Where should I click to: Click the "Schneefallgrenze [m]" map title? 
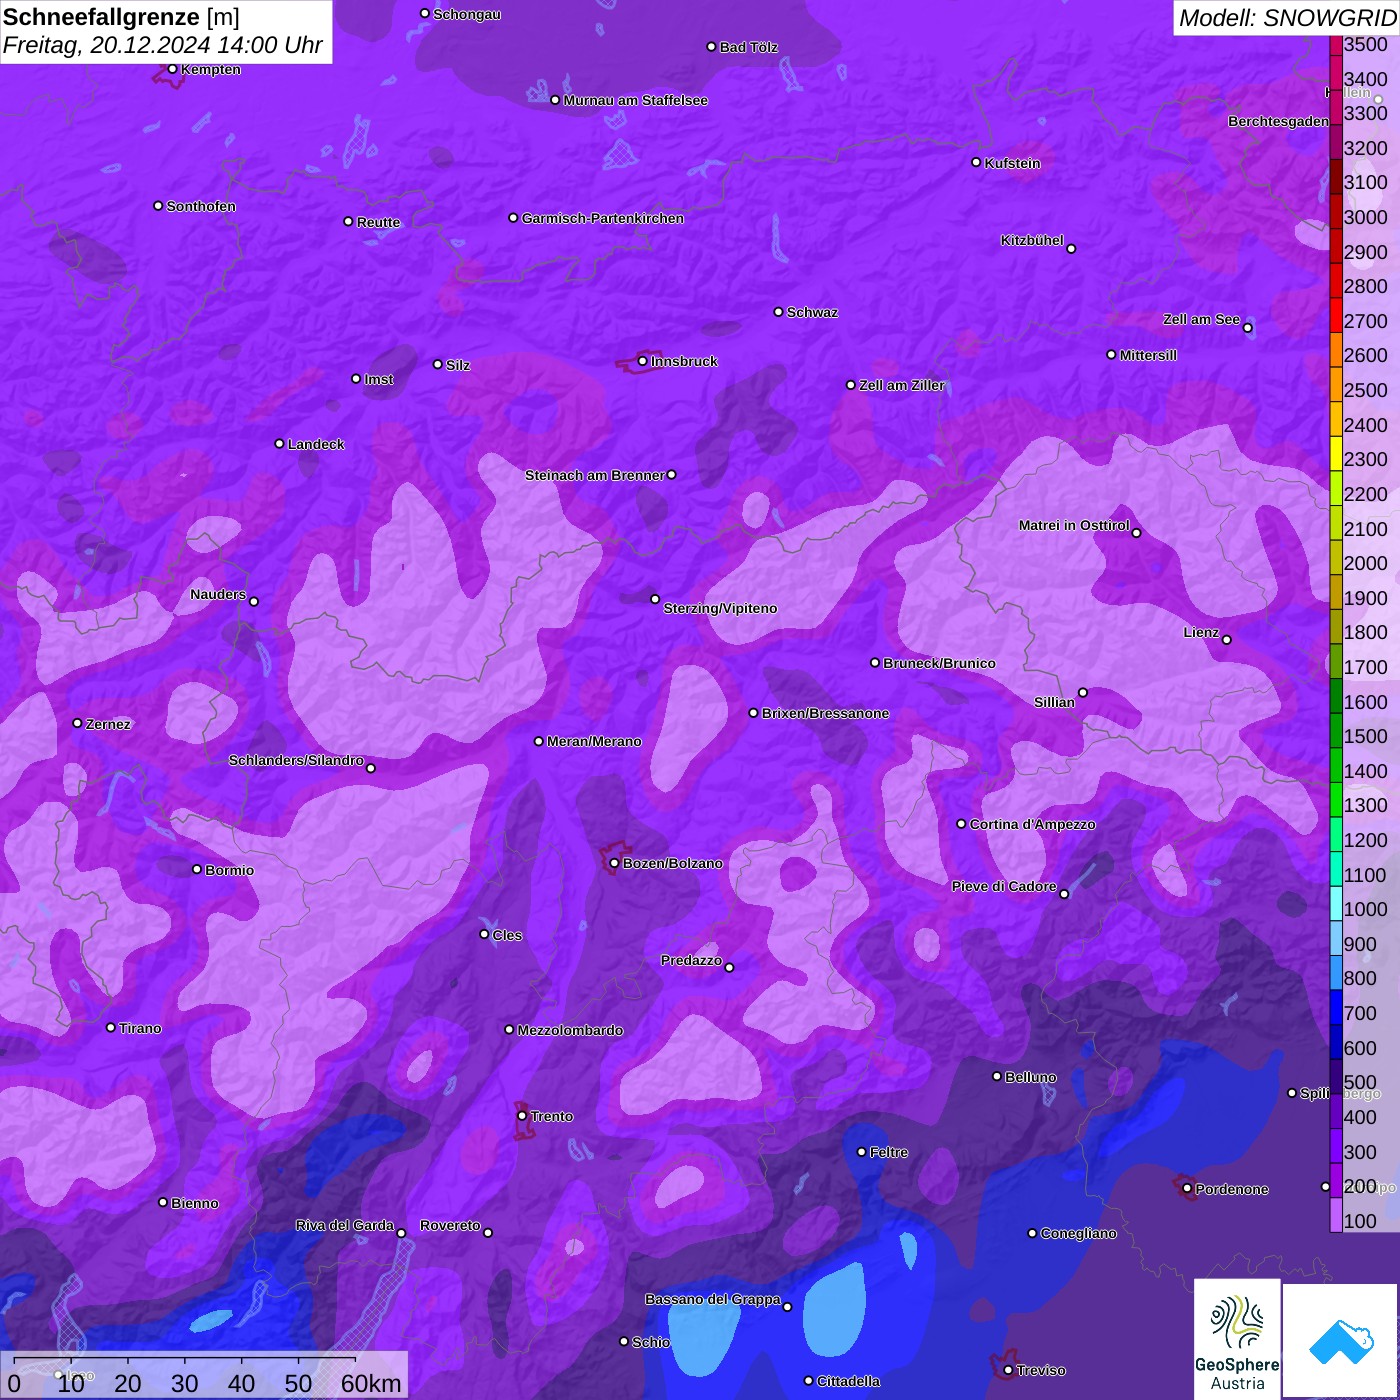click(x=121, y=17)
